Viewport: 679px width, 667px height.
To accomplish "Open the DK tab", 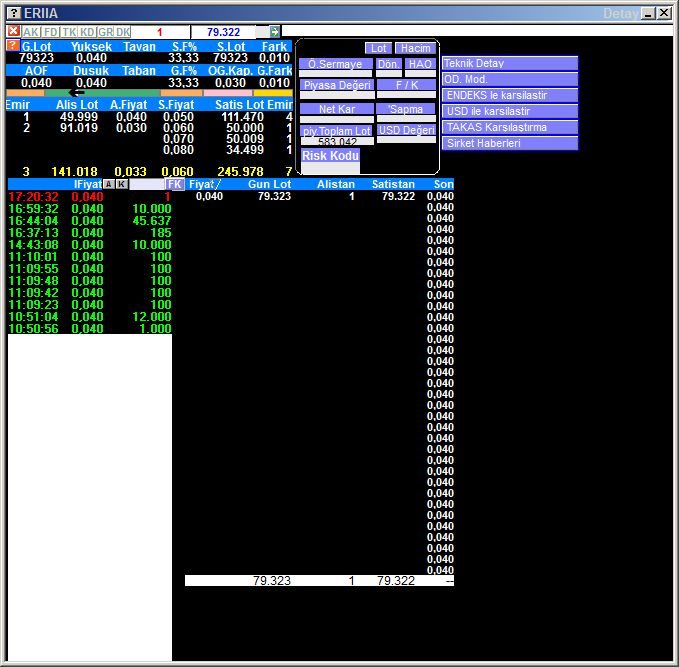I will 123,32.
